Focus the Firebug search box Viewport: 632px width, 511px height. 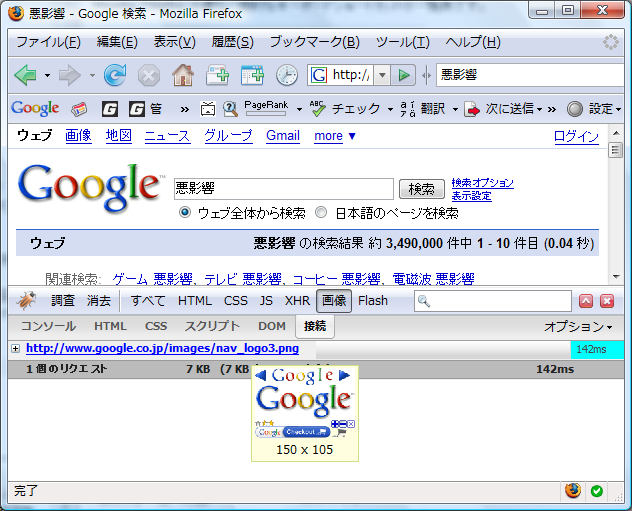tap(493, 301)
